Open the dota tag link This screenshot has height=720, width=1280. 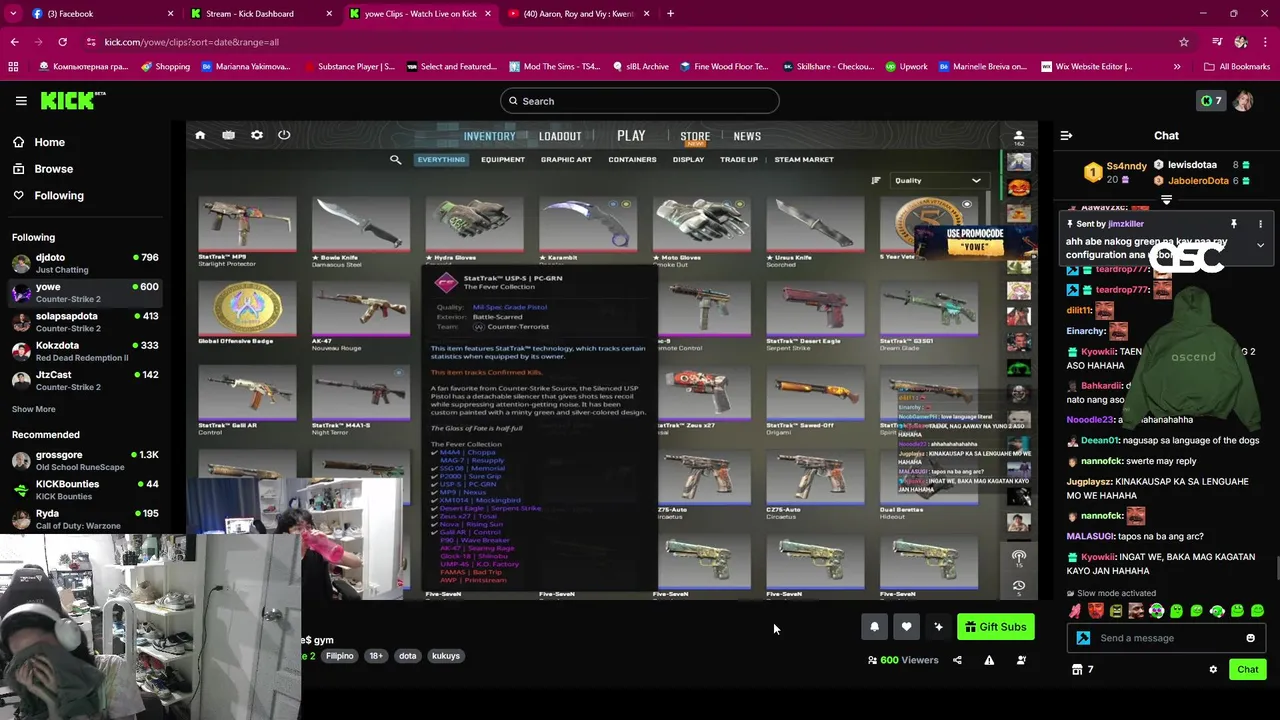click(408, 656)
